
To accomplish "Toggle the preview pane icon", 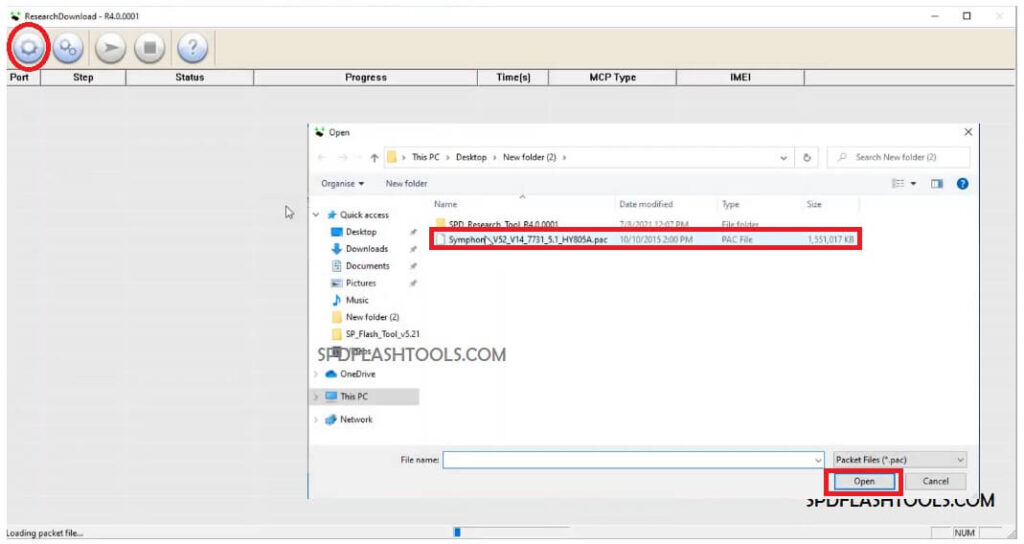I will click(x=937, y=184).
